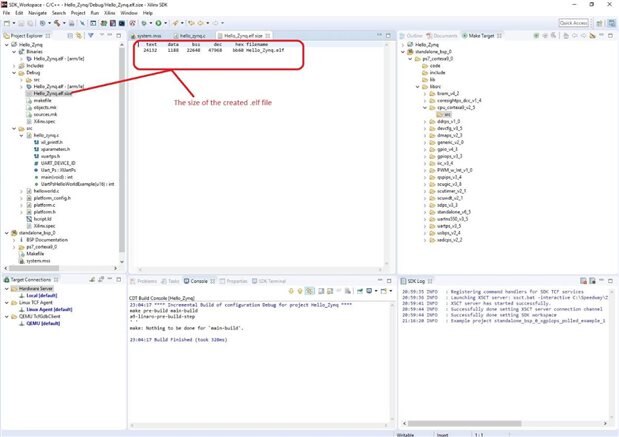The image size is (619, 437).
Task: Collapse the Hardware Server node
Action: point(7,290)
